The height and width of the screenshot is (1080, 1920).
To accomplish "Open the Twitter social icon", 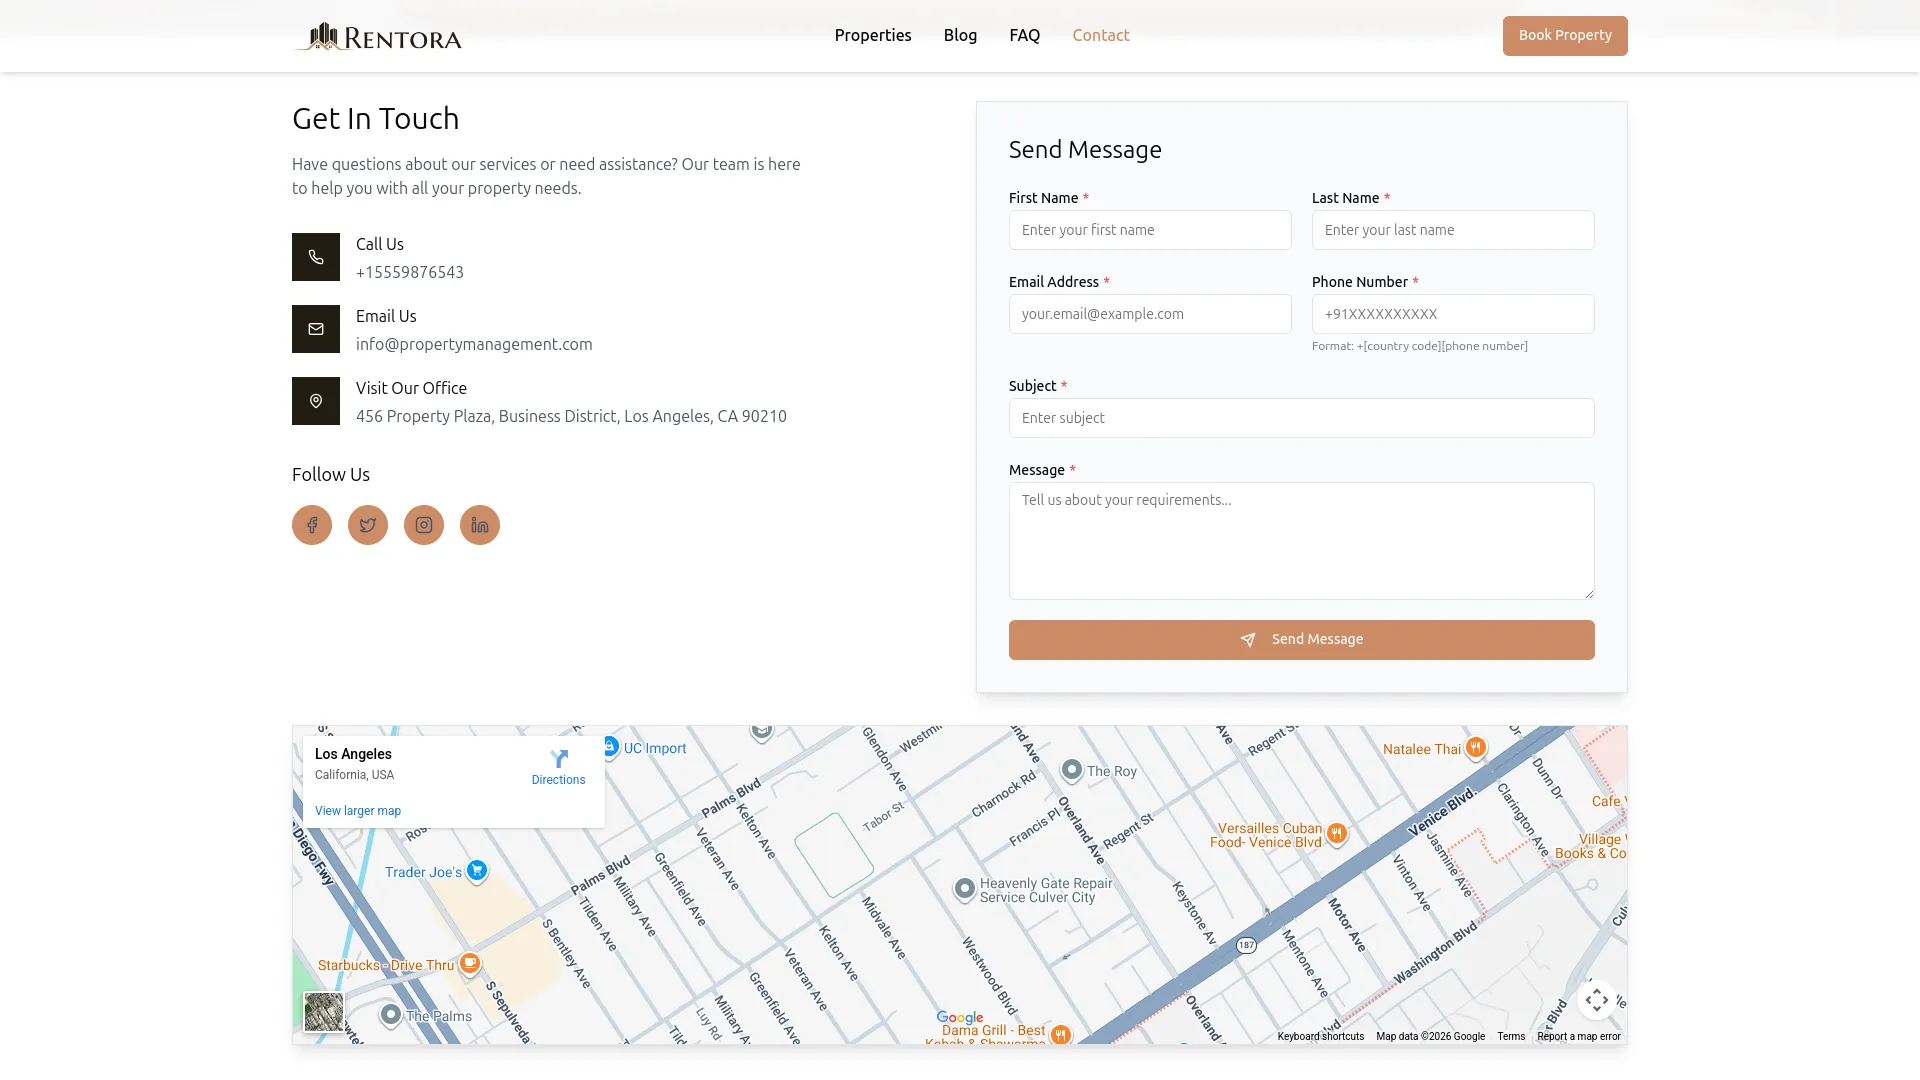I will click(367, 524).
